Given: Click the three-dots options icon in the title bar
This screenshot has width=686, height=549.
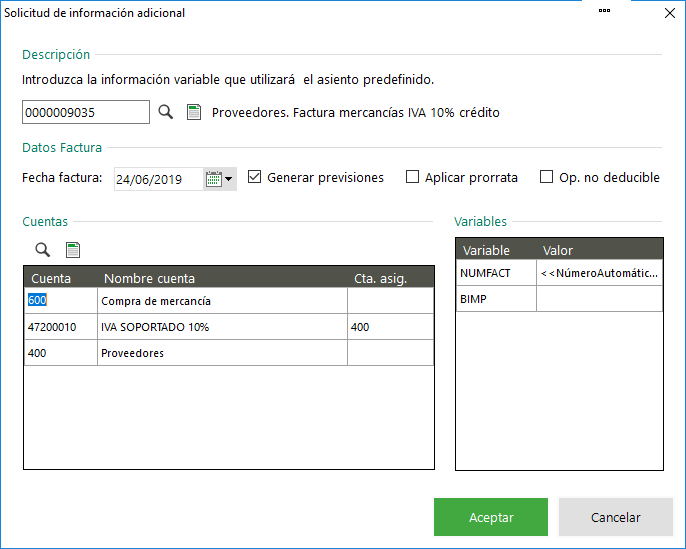Looking at the screenshot, I should tap(604, 10).
